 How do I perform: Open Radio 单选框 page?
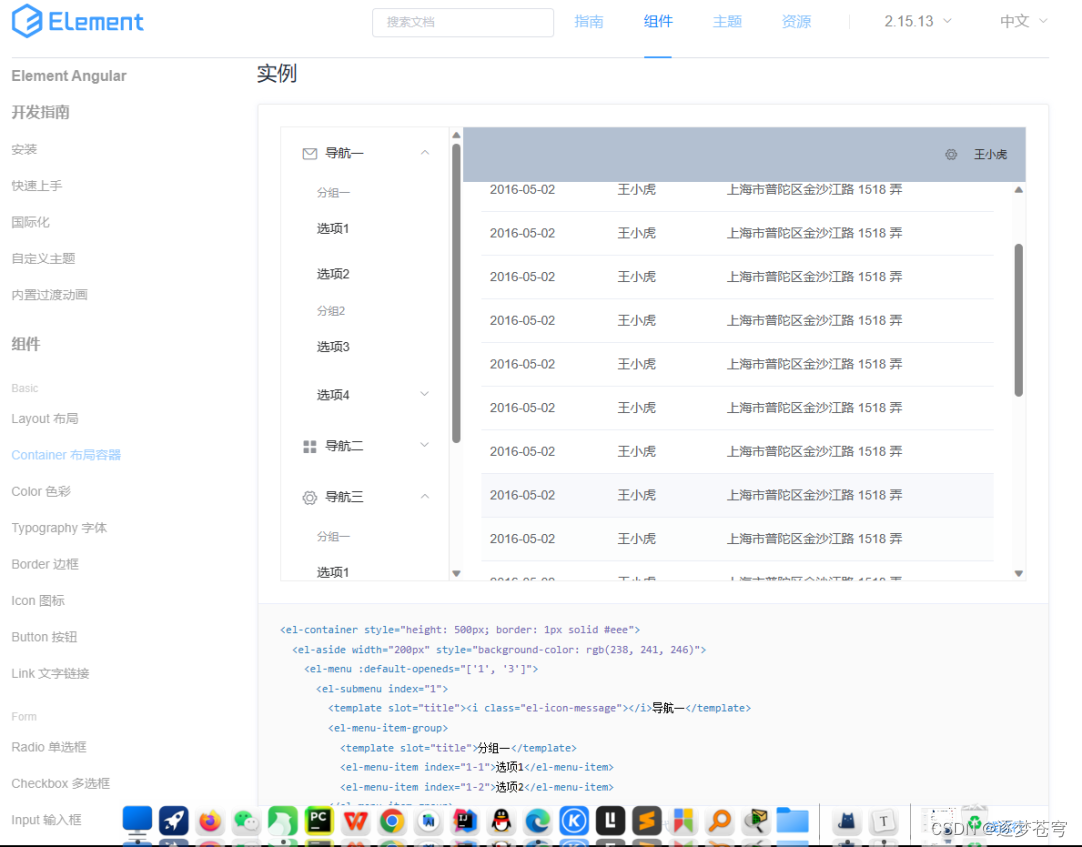click(x=49, y=747)
